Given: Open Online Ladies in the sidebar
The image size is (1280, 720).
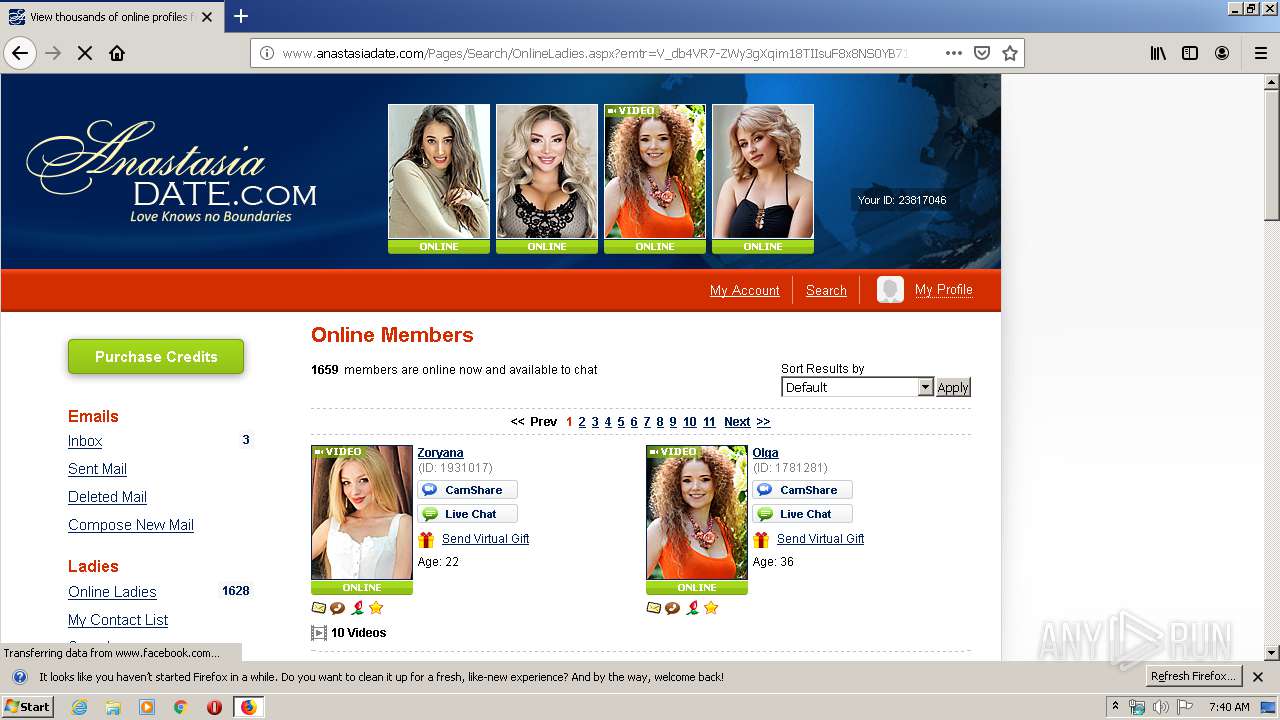Looking at the screenshot, I should coord(112,592).
